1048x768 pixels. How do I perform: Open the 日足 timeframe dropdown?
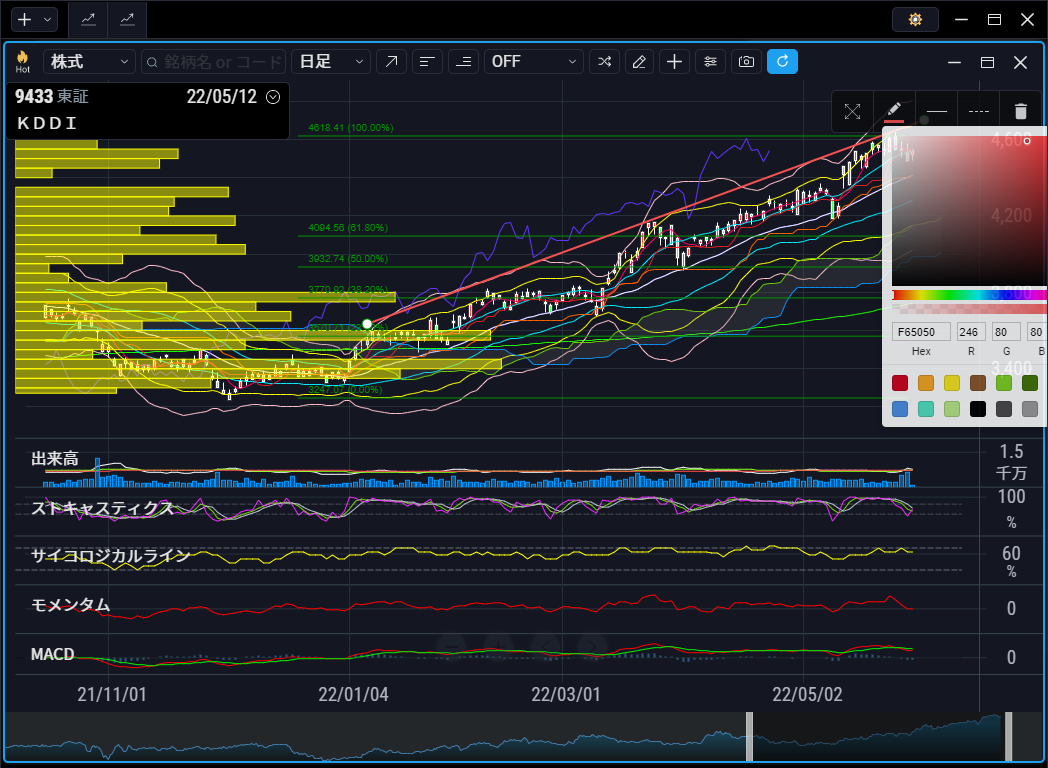pos(330,62)
